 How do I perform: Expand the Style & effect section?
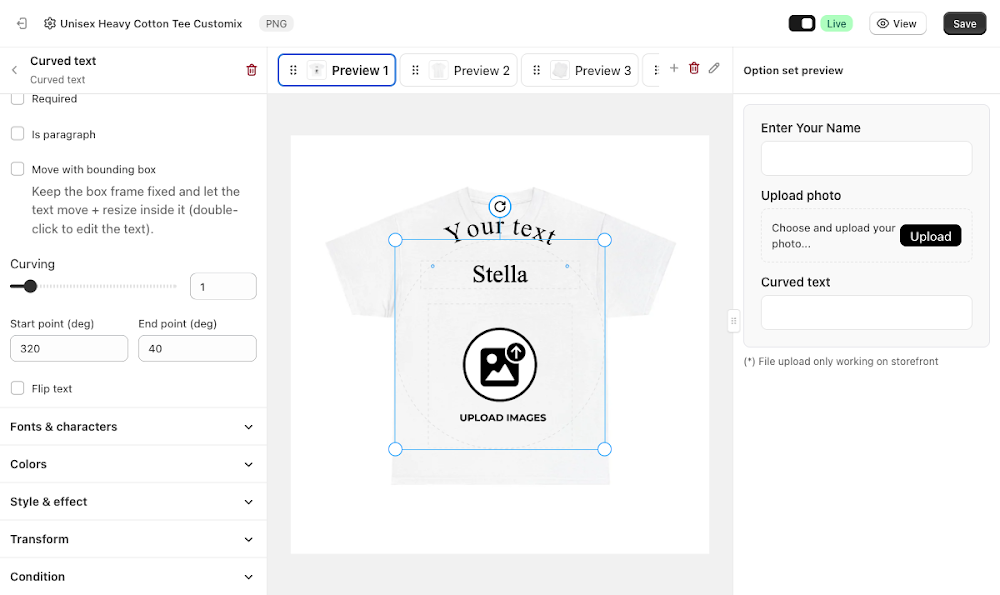(133, 502)
